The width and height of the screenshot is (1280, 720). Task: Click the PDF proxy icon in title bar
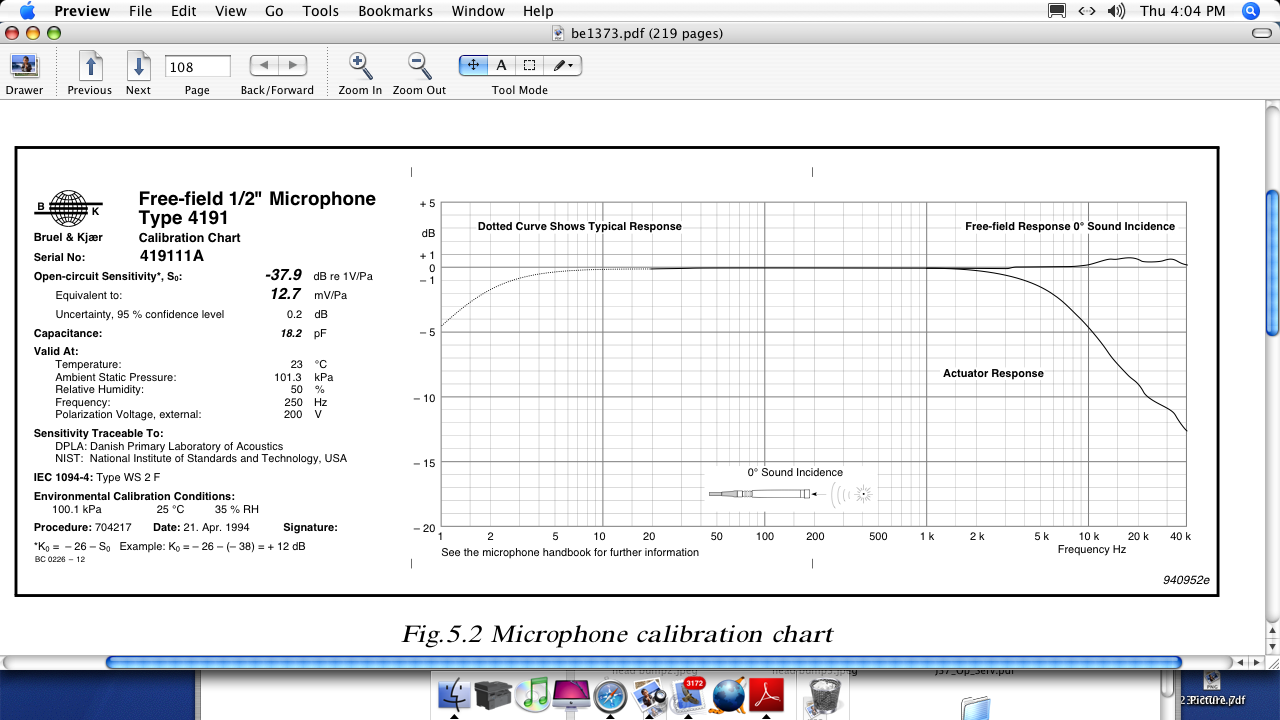(558, 33)
